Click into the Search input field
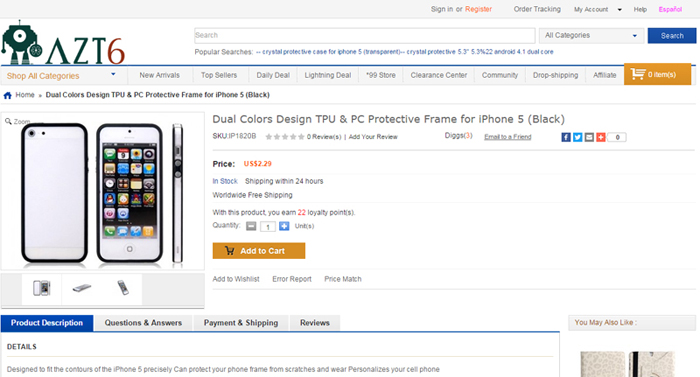 [x=365, y=35]
